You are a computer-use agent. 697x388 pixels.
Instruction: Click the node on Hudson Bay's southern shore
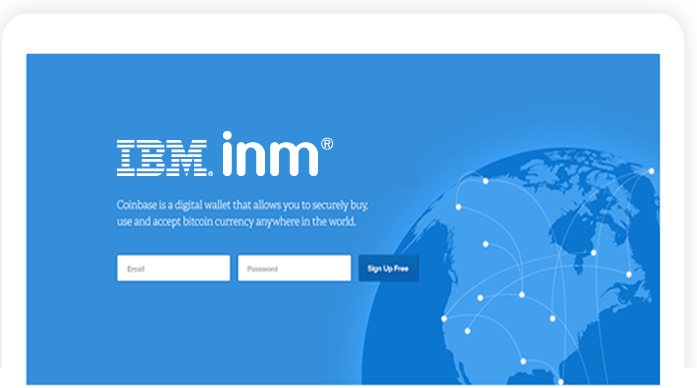[593, 253]
